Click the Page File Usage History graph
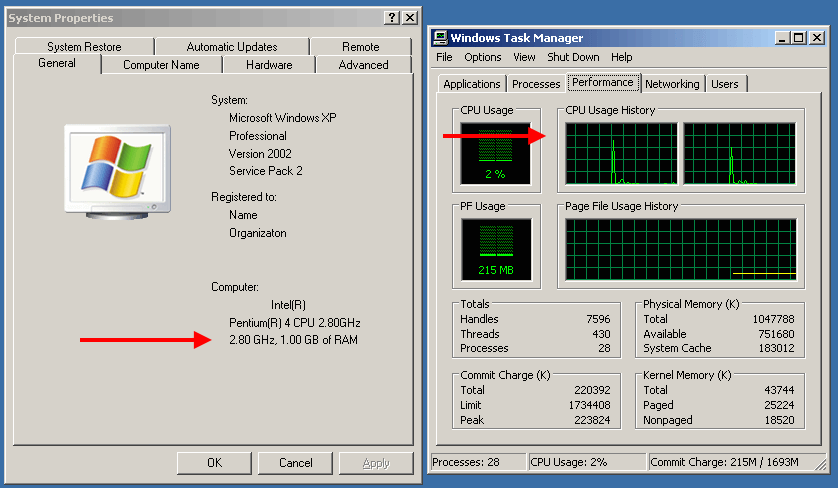This screenshot has height=488, width=838. 681,249
